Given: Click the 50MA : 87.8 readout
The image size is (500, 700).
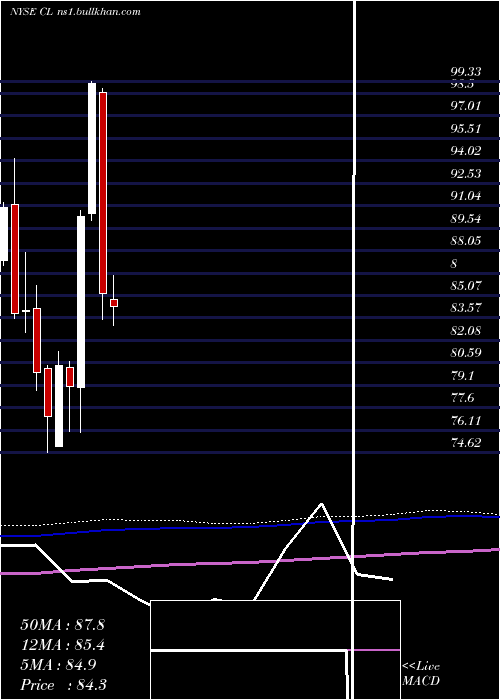Looking at the screenshot, I should point(62,625).
